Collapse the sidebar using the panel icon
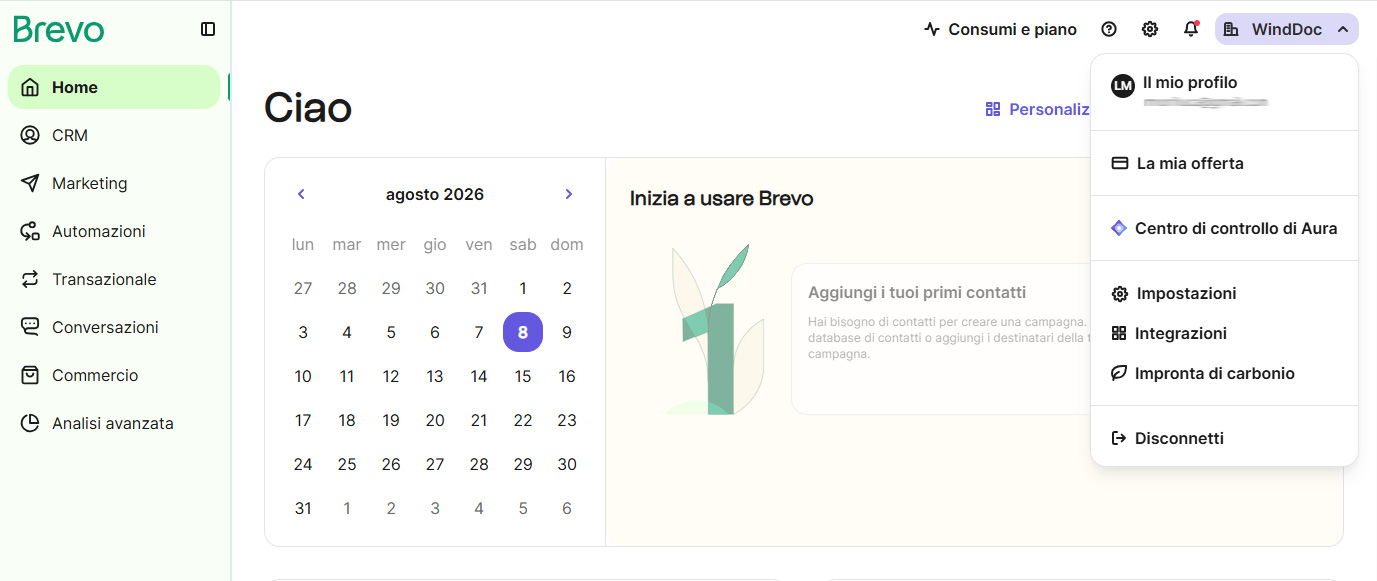 click(x=208, y=29)
